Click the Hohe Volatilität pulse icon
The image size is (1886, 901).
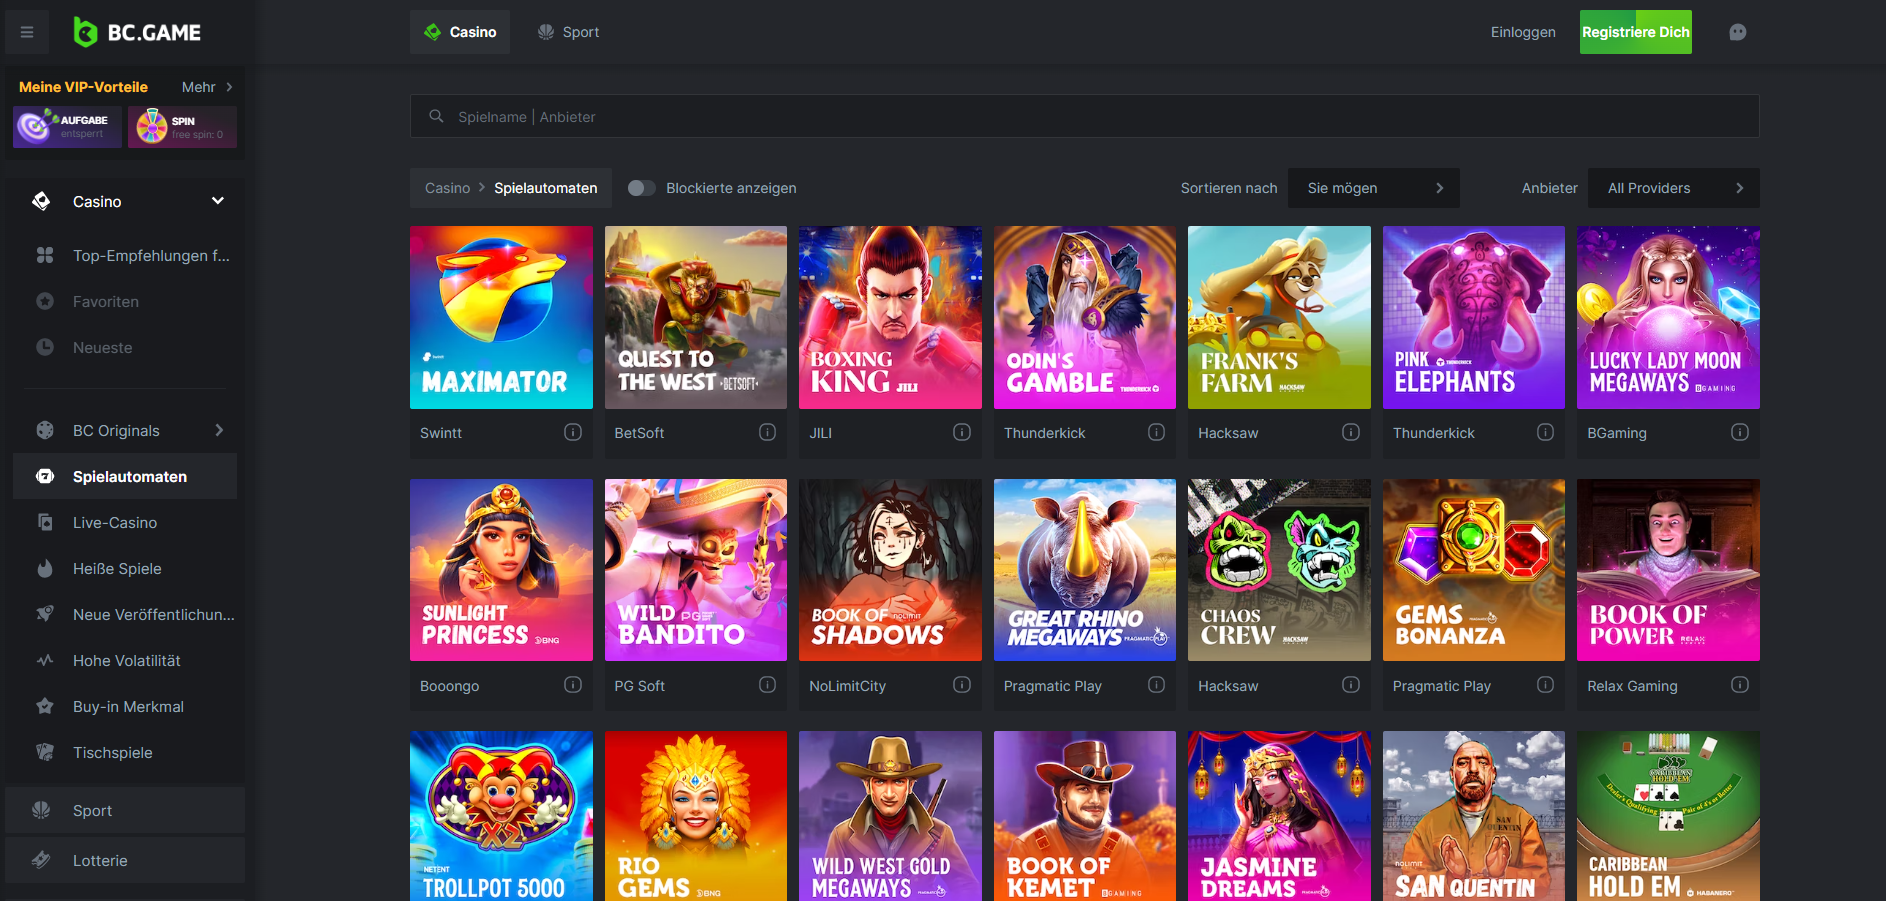tap(45, 660)
